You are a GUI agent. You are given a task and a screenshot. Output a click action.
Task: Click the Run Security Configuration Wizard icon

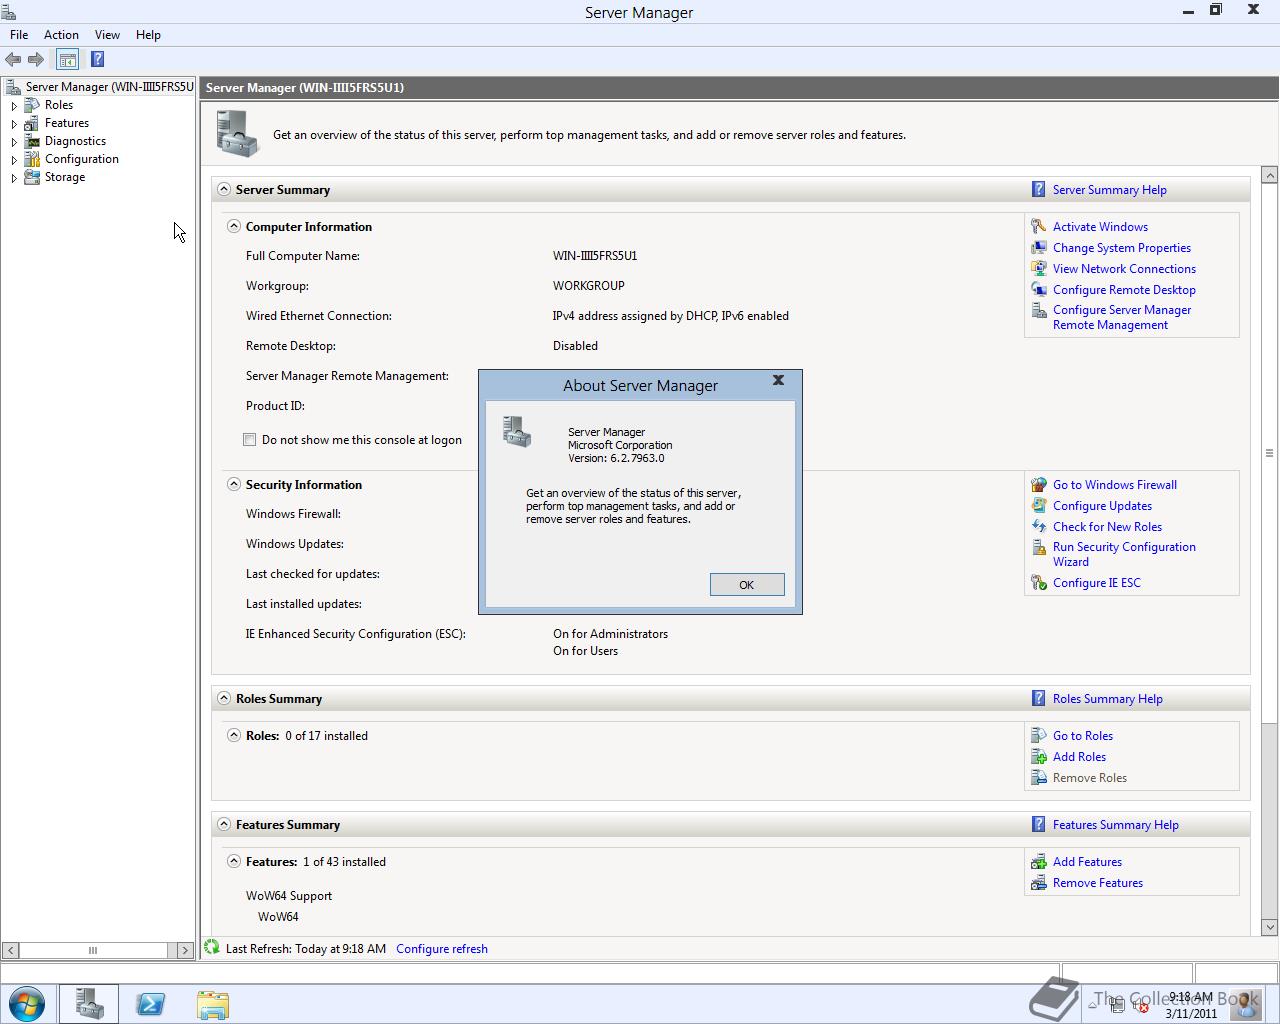pos(1039,548)
